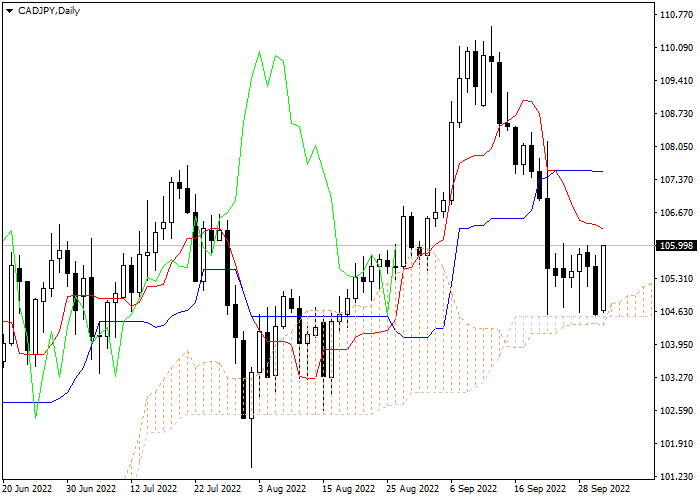Click the 104.630 price axis label
The image size is (700, 500).
click(x=678, y=312)
